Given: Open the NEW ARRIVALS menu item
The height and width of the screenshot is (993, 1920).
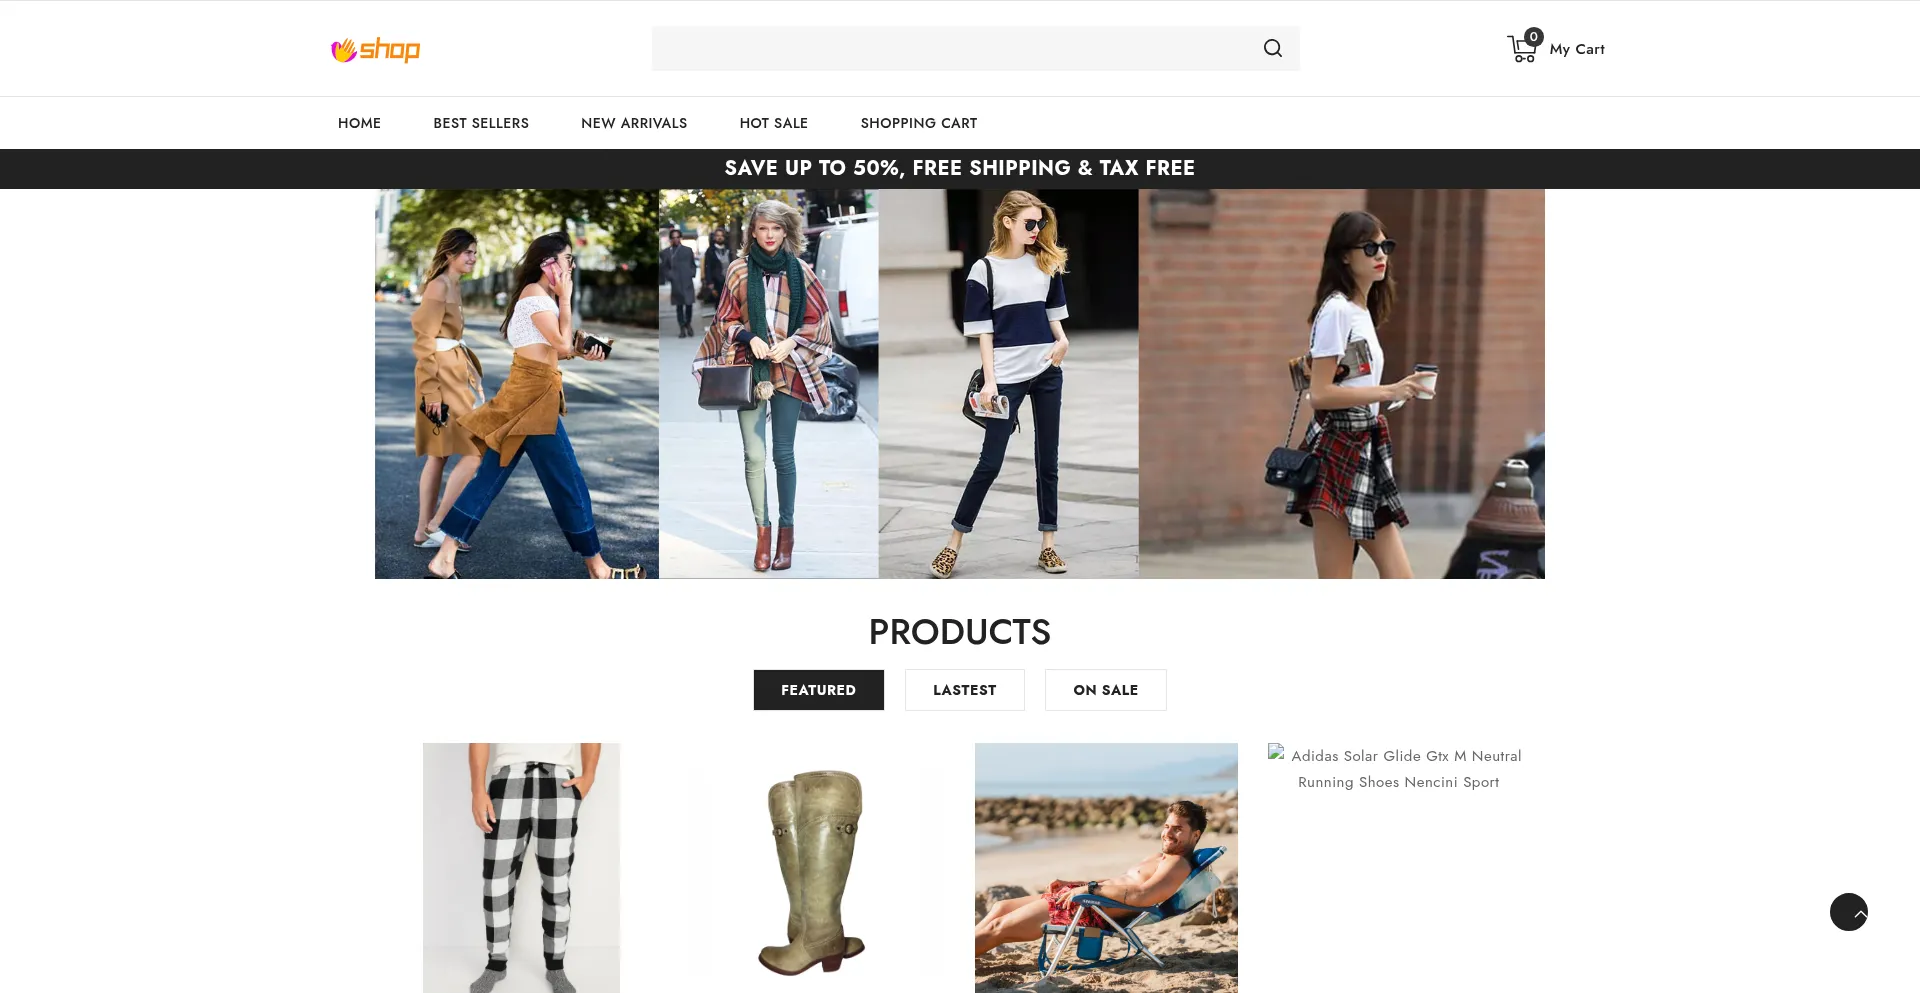Looking at the screenshot, I should click(634, 123).
